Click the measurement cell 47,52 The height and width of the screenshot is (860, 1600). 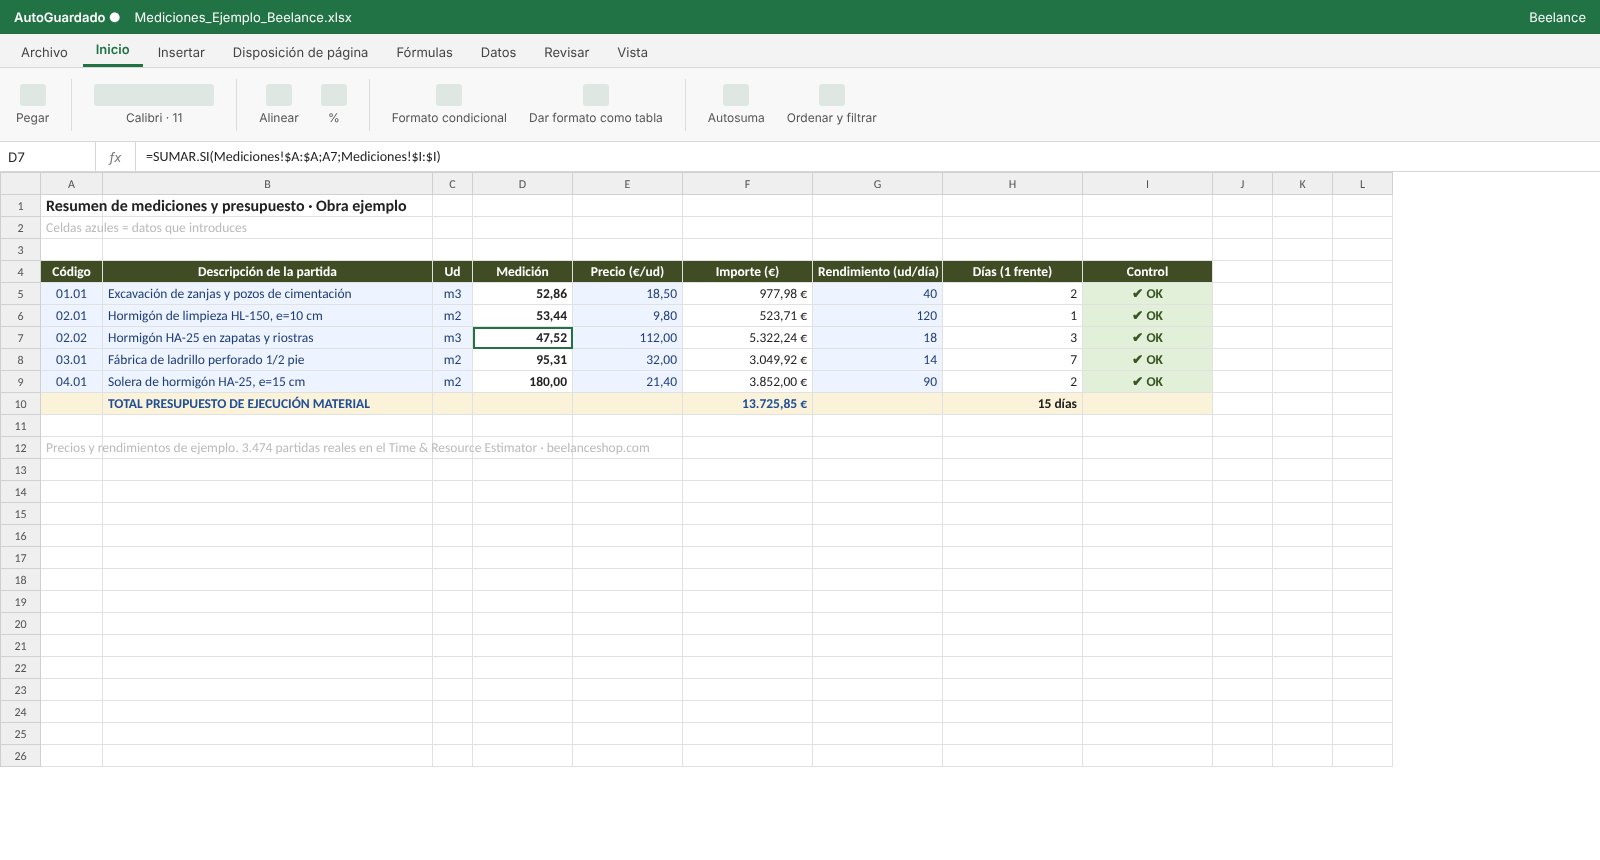(x=522, y=338)
